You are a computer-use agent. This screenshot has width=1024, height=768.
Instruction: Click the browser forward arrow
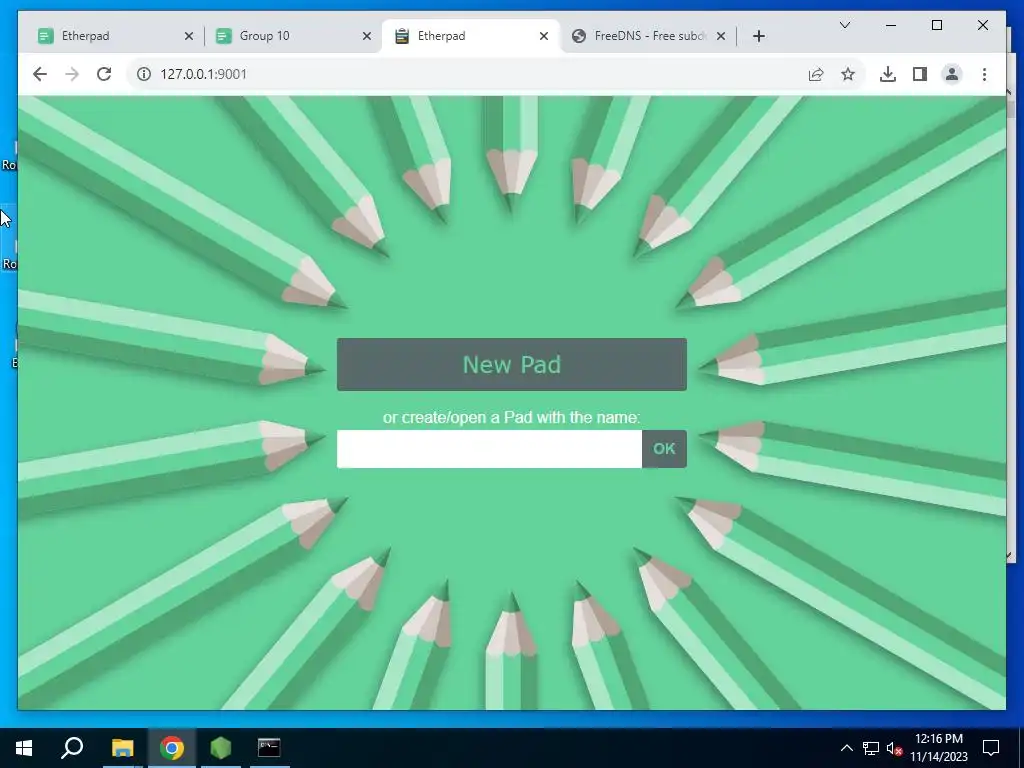pos(72,74)
